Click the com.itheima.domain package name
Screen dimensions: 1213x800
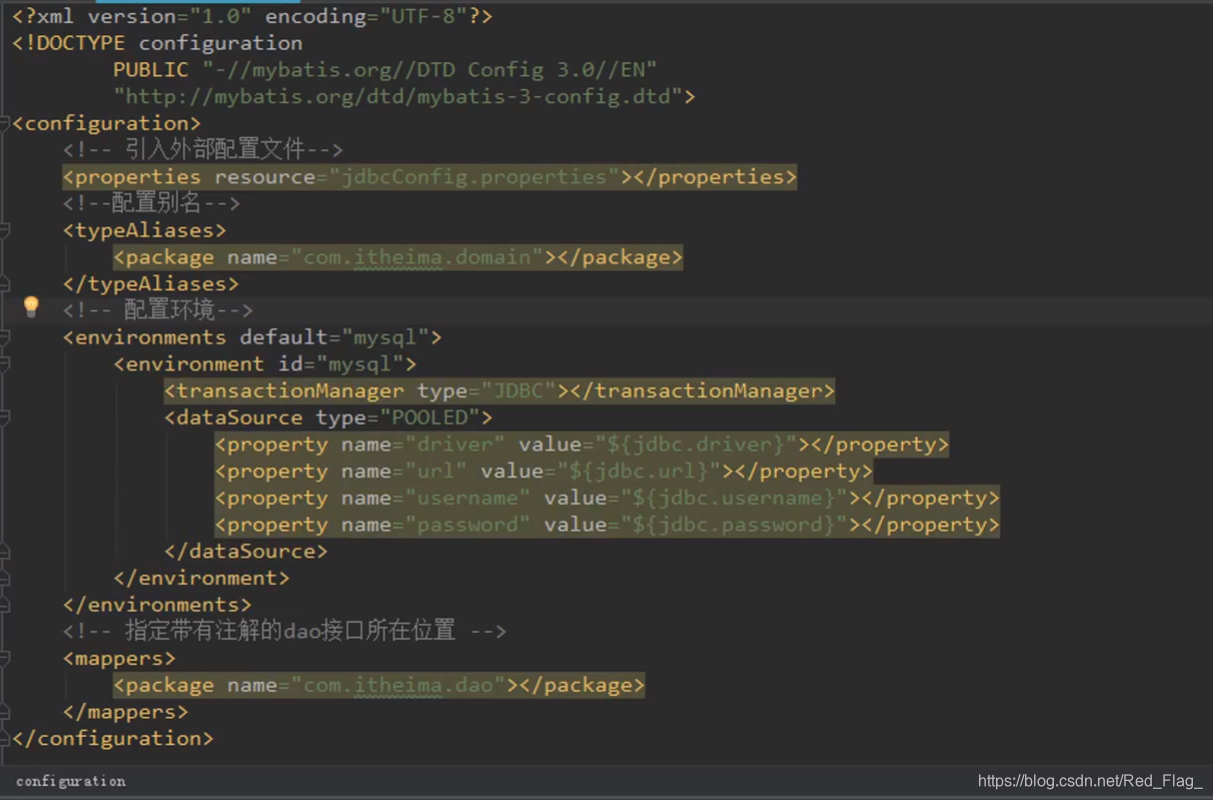(423, 258)
